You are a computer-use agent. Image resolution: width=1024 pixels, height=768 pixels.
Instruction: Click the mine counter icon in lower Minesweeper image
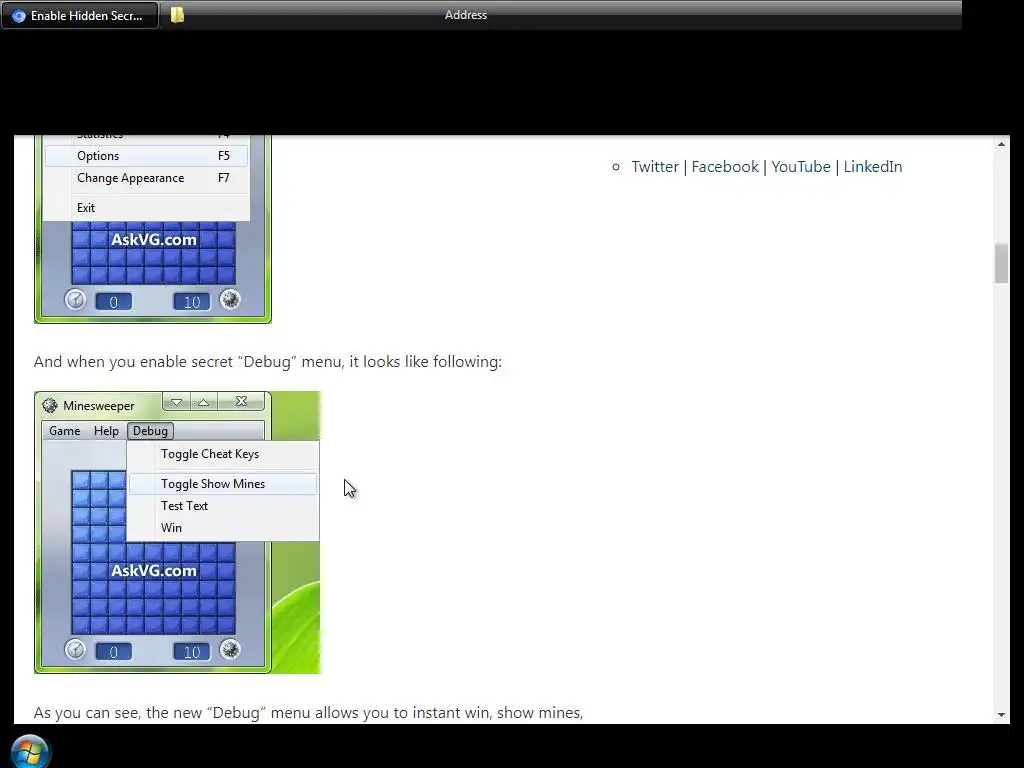coord(230,650)
